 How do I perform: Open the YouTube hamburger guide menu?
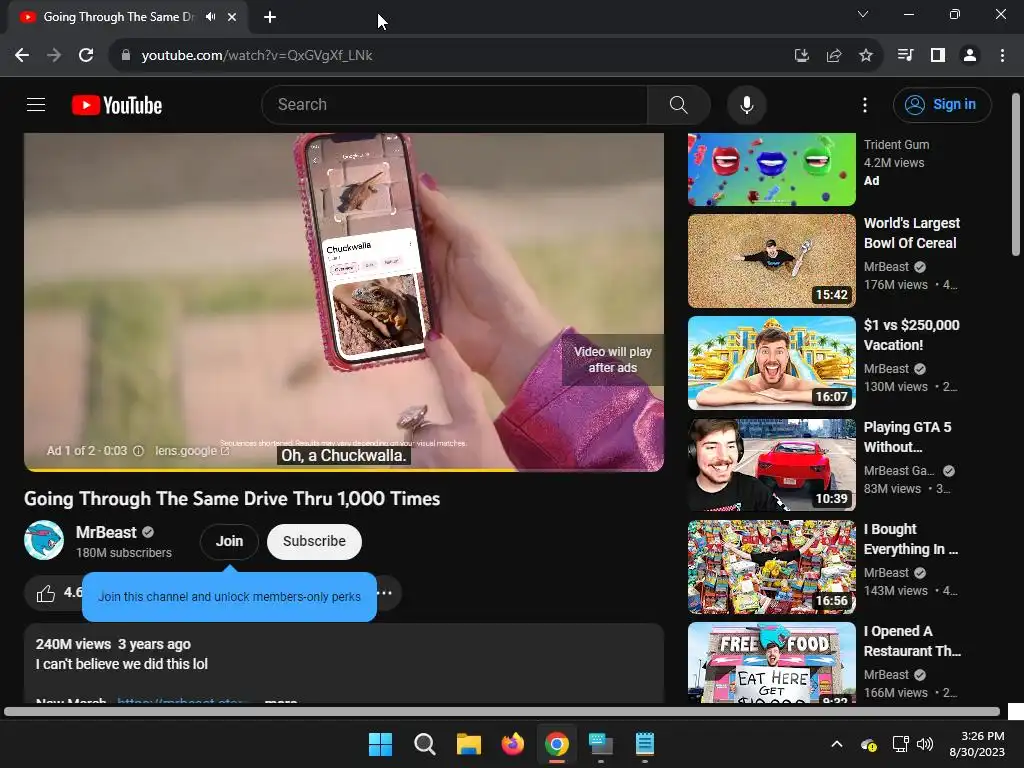coord(36,104)
